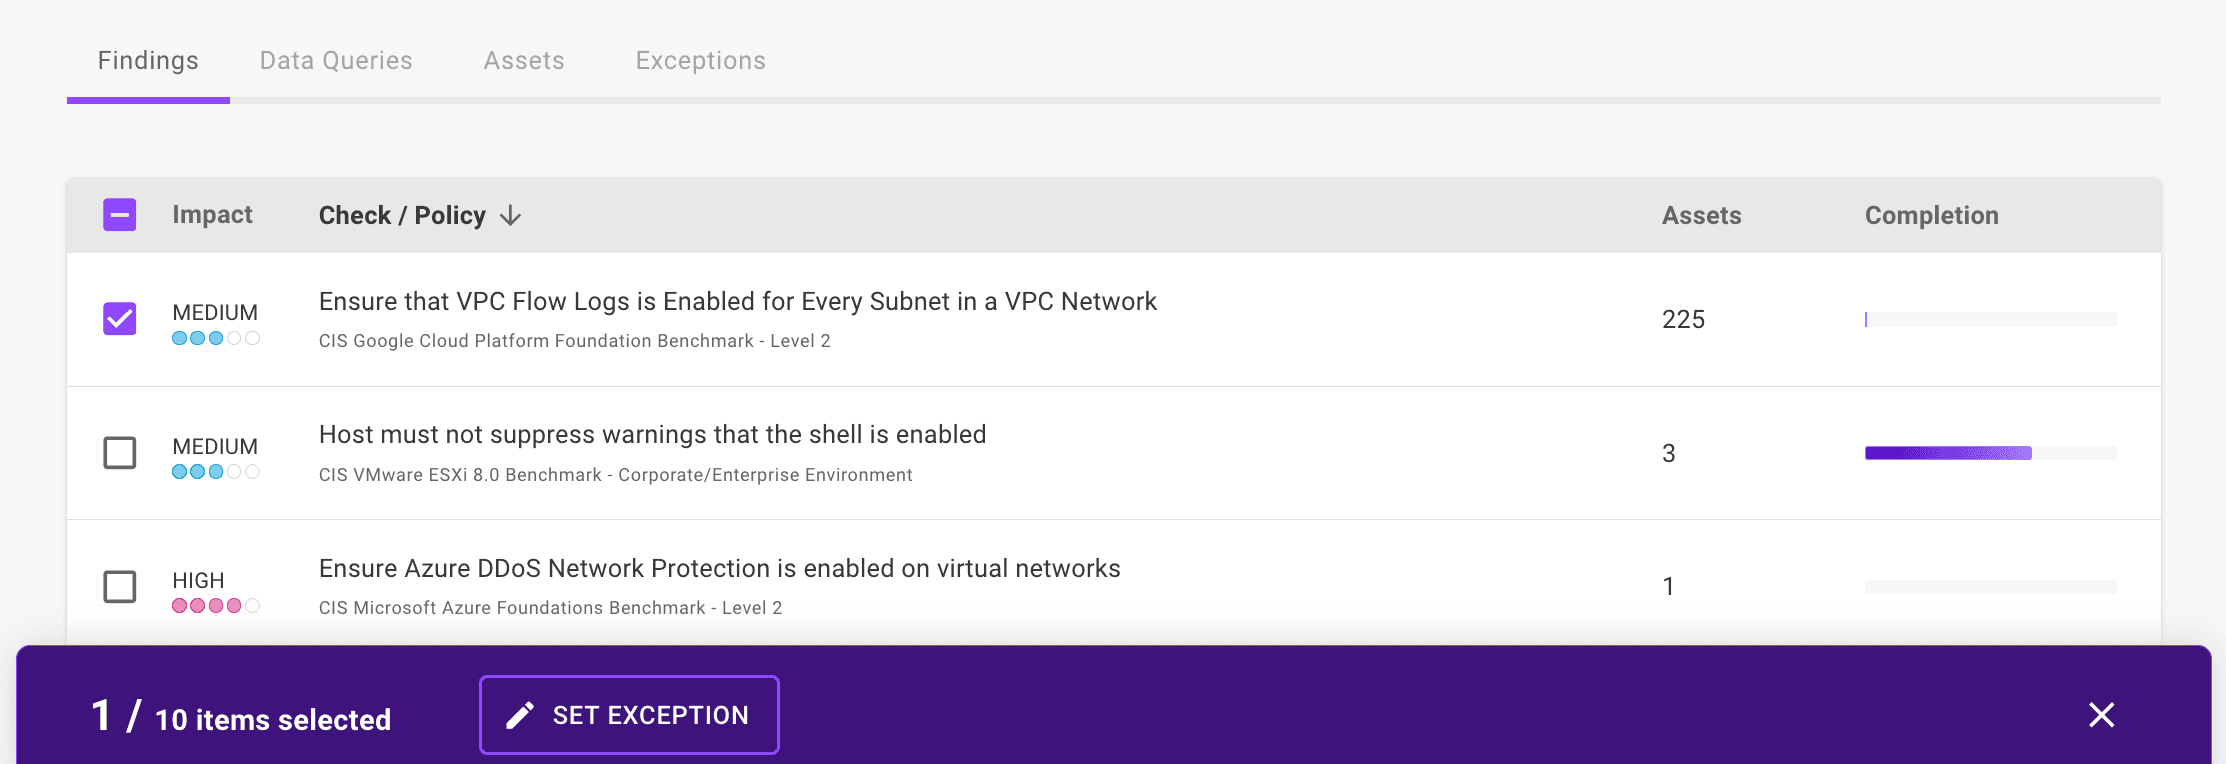This screenshot has height=764, width=2226.
Task: Check the shell warnings finding checkbox
Action: pyautogui.click(x=120, y=453)
